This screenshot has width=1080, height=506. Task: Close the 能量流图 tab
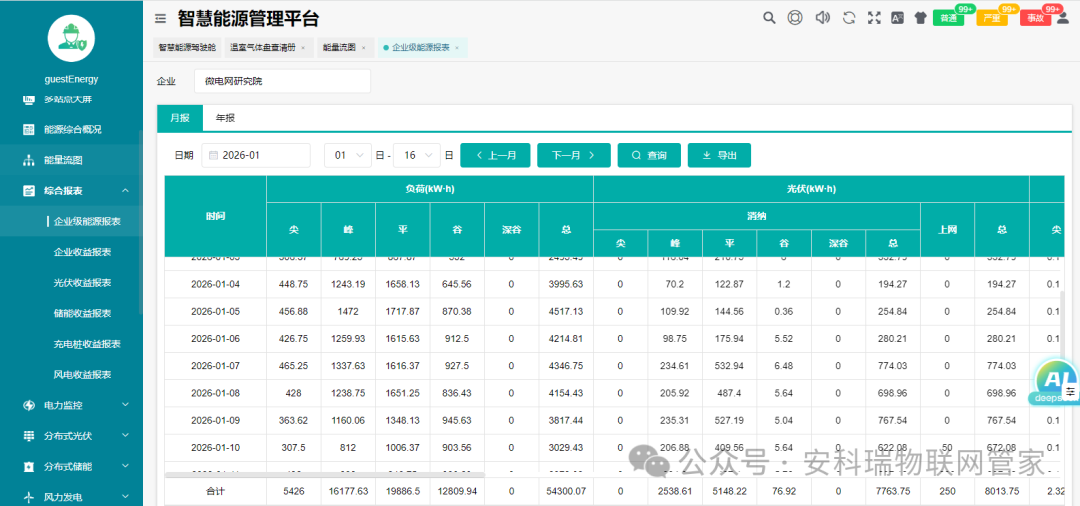click(x=364, y=48)
